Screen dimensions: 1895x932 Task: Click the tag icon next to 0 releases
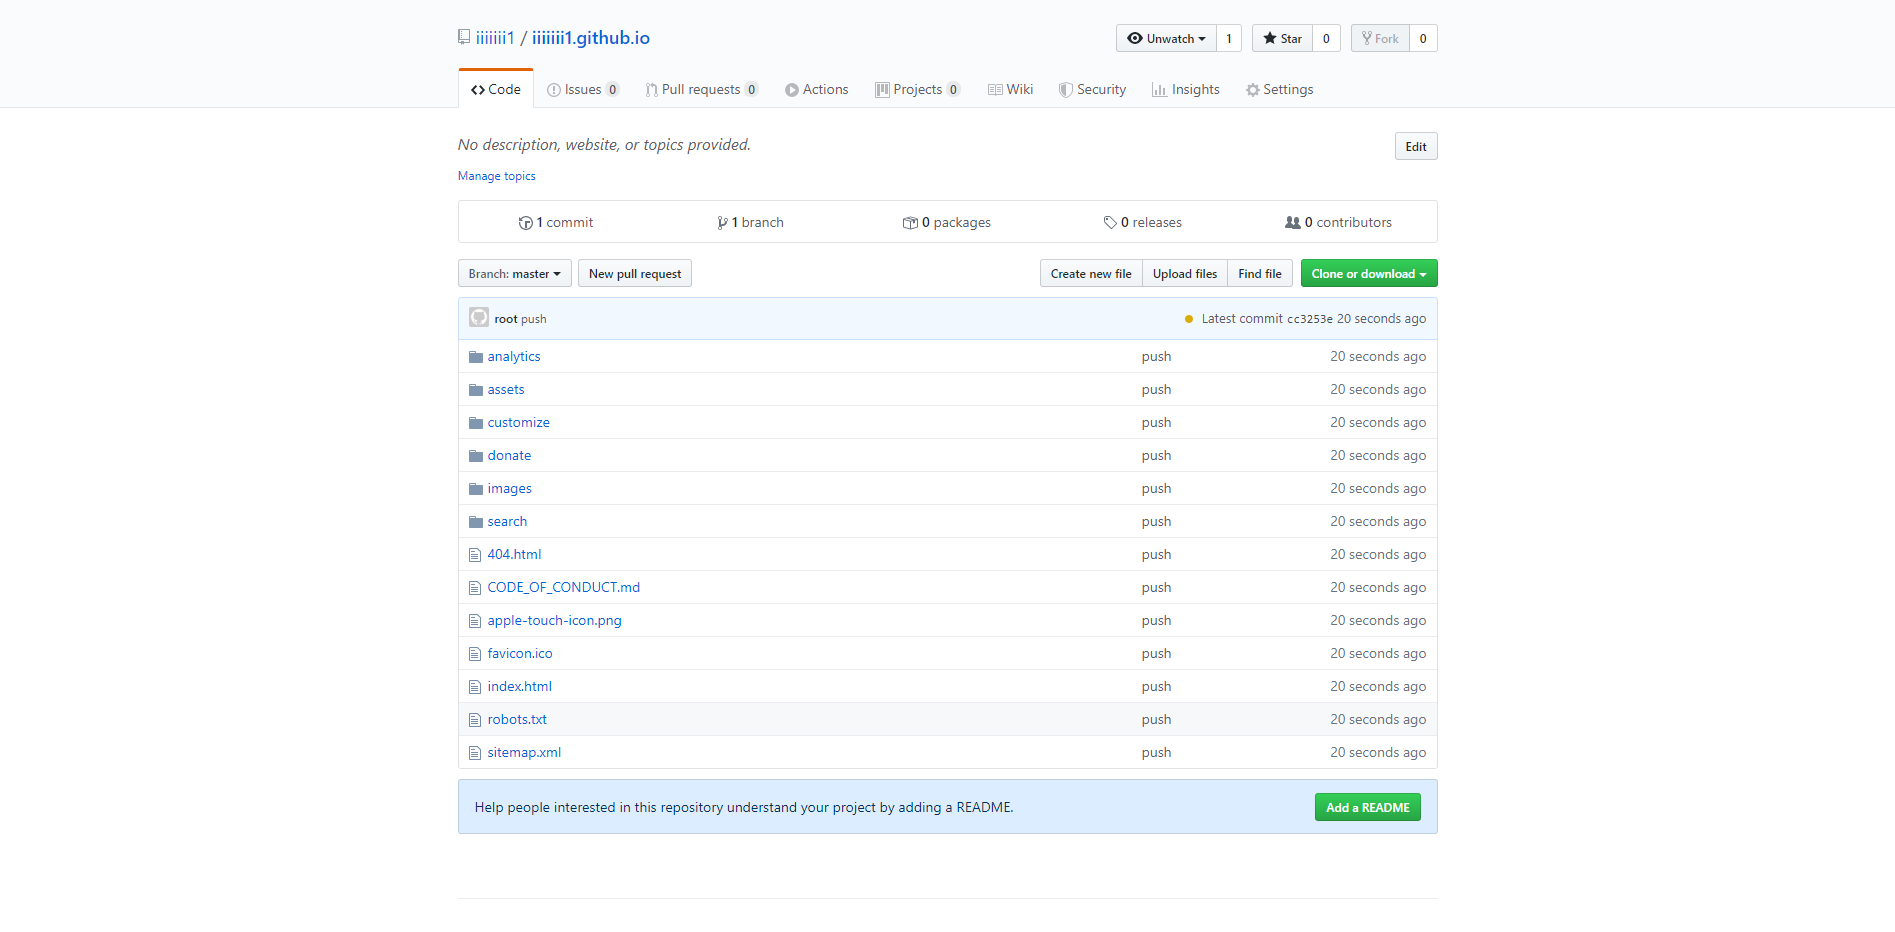[1110, 223]
